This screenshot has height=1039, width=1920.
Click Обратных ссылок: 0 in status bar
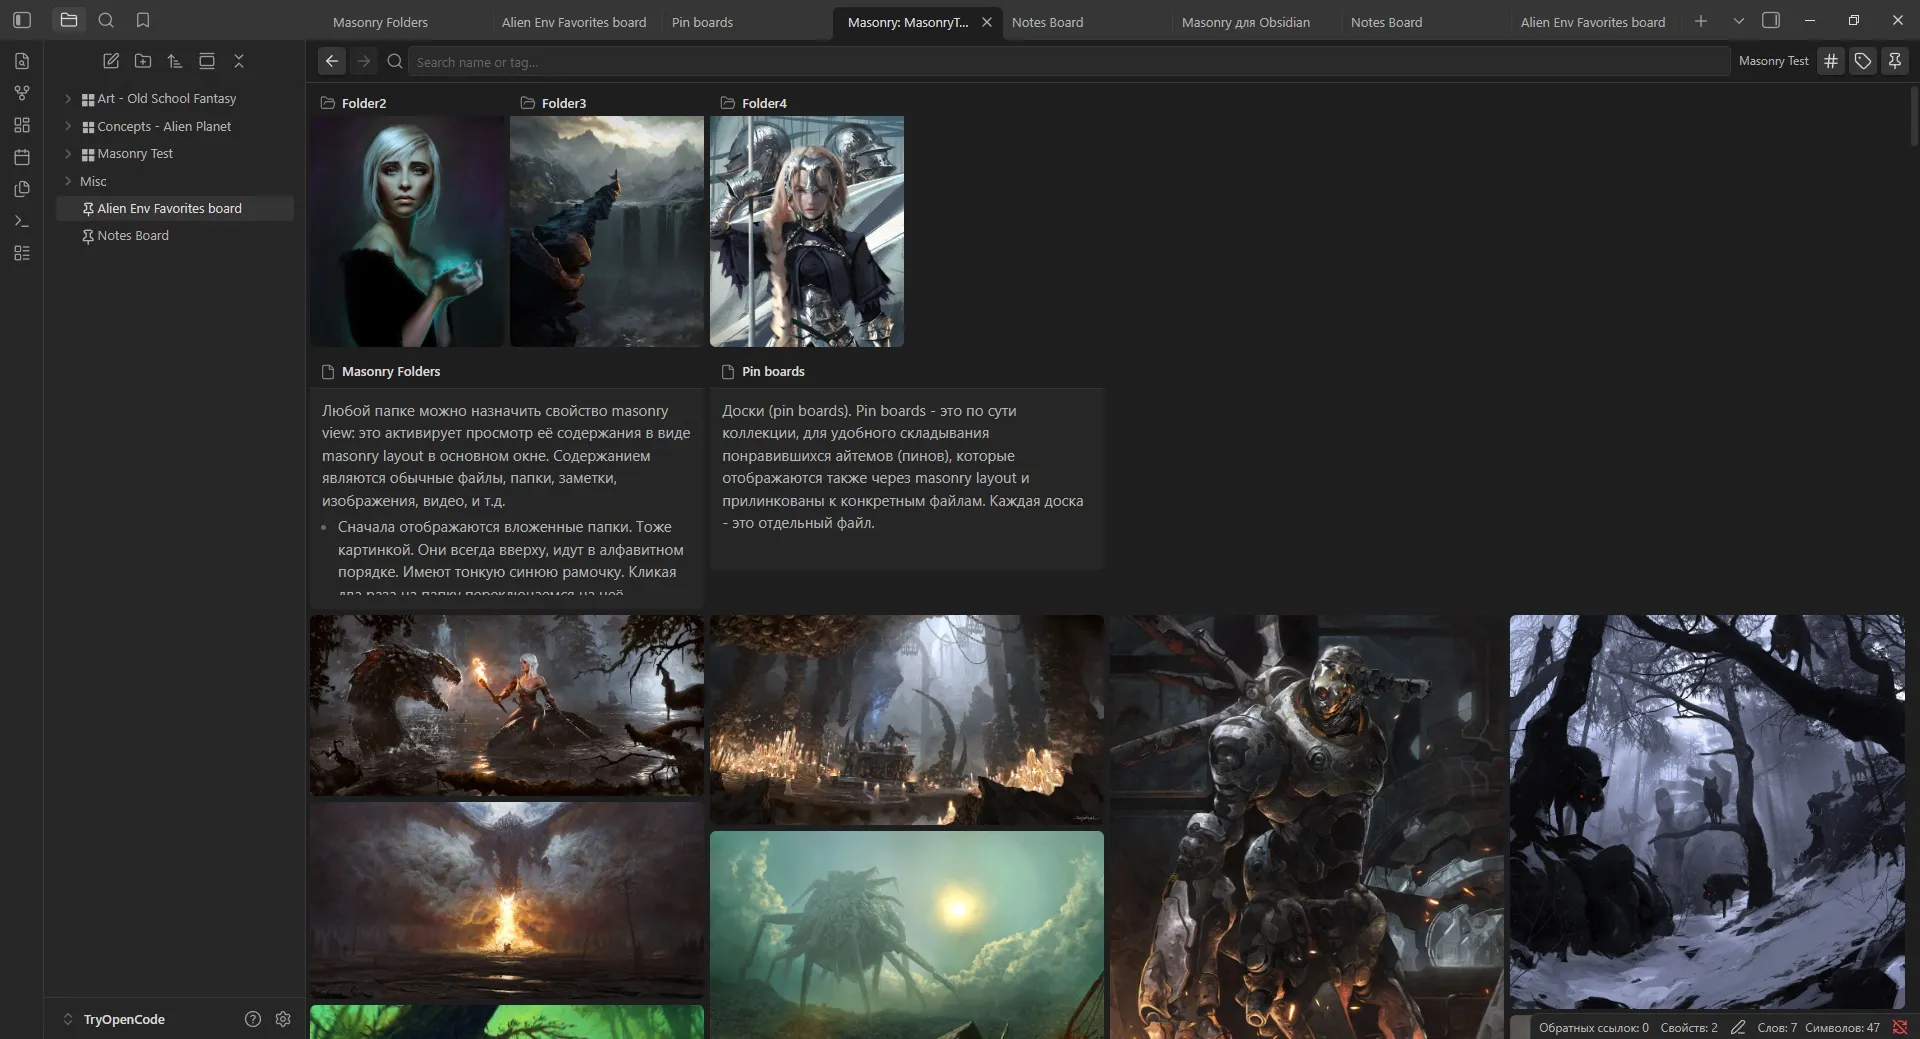(x=1593, y=1027)
